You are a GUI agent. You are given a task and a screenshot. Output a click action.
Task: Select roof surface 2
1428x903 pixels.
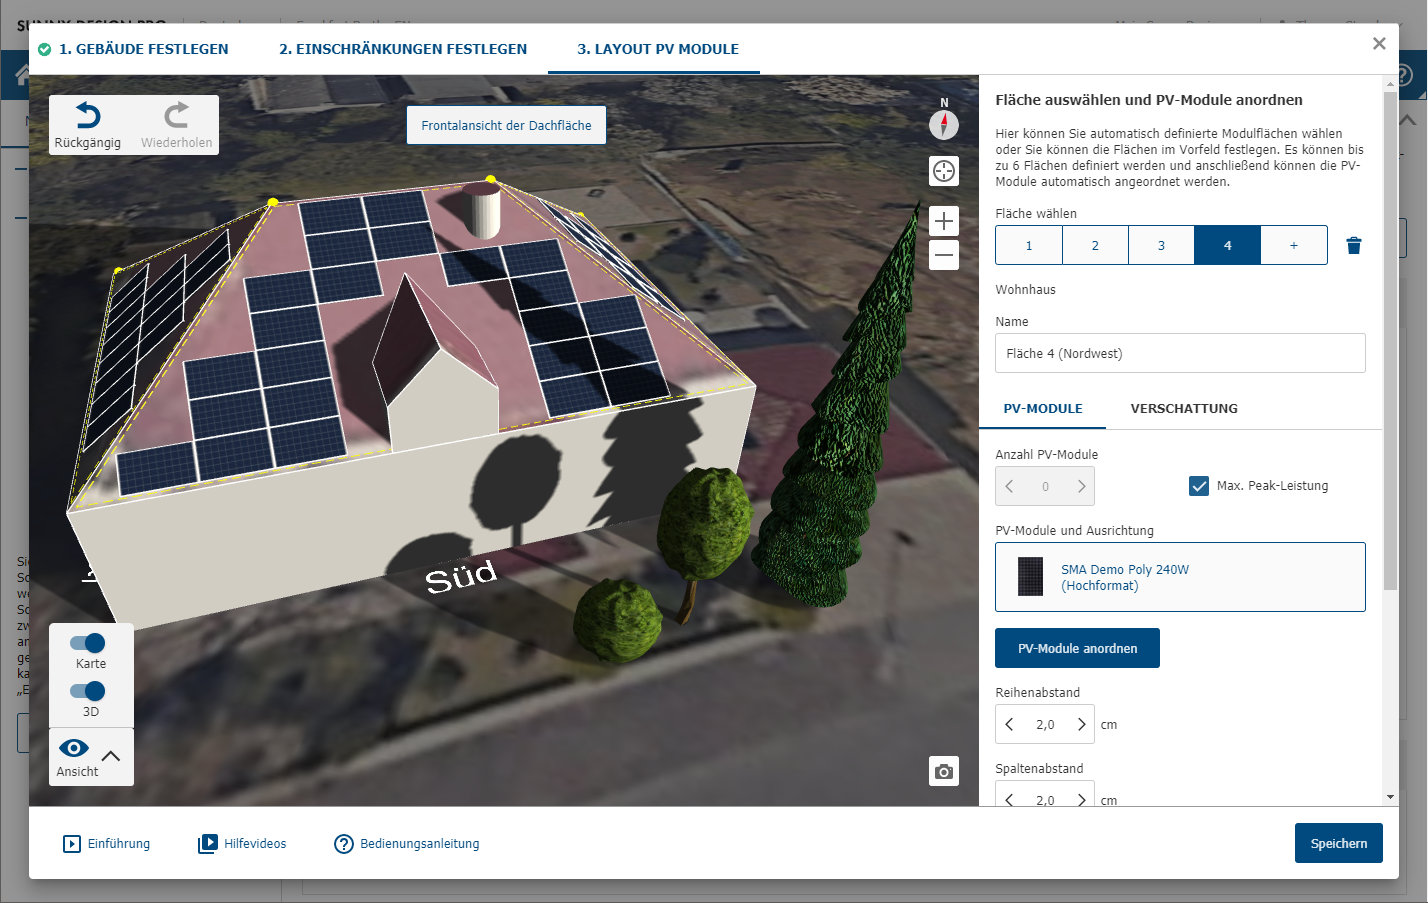pos(1095,244)
